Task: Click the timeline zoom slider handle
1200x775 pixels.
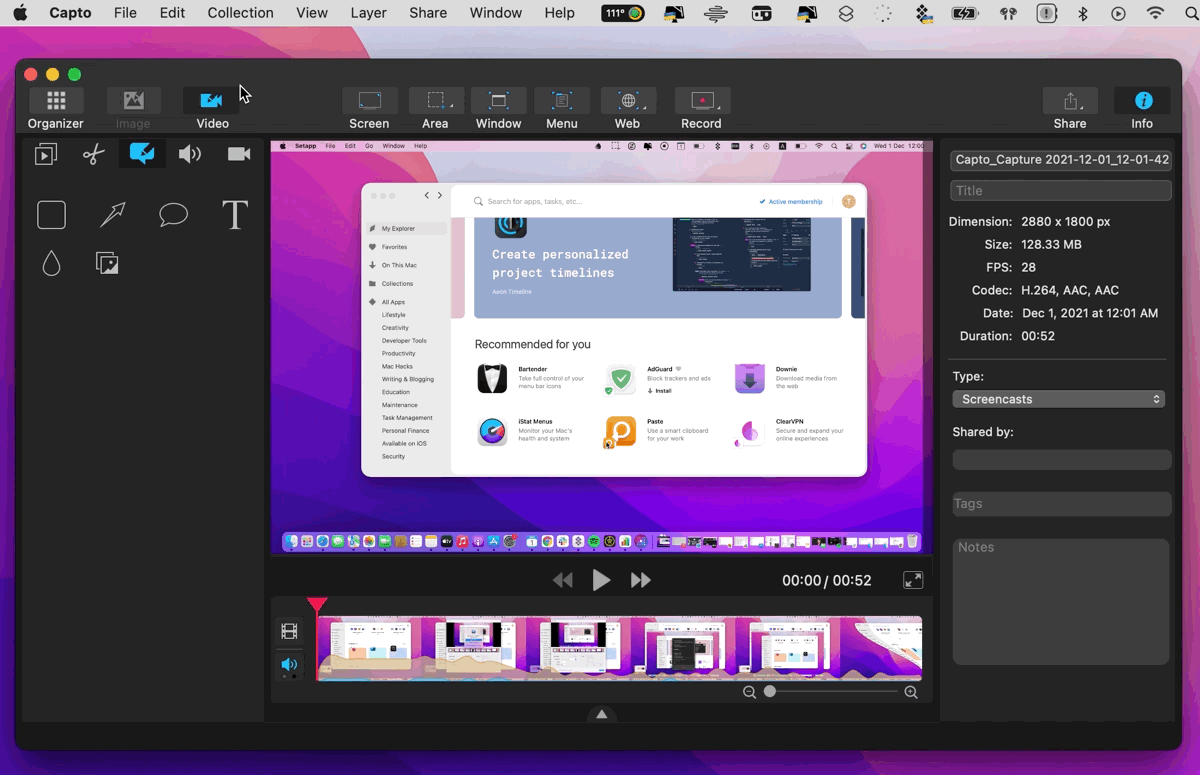Action: tap(770, 692)
